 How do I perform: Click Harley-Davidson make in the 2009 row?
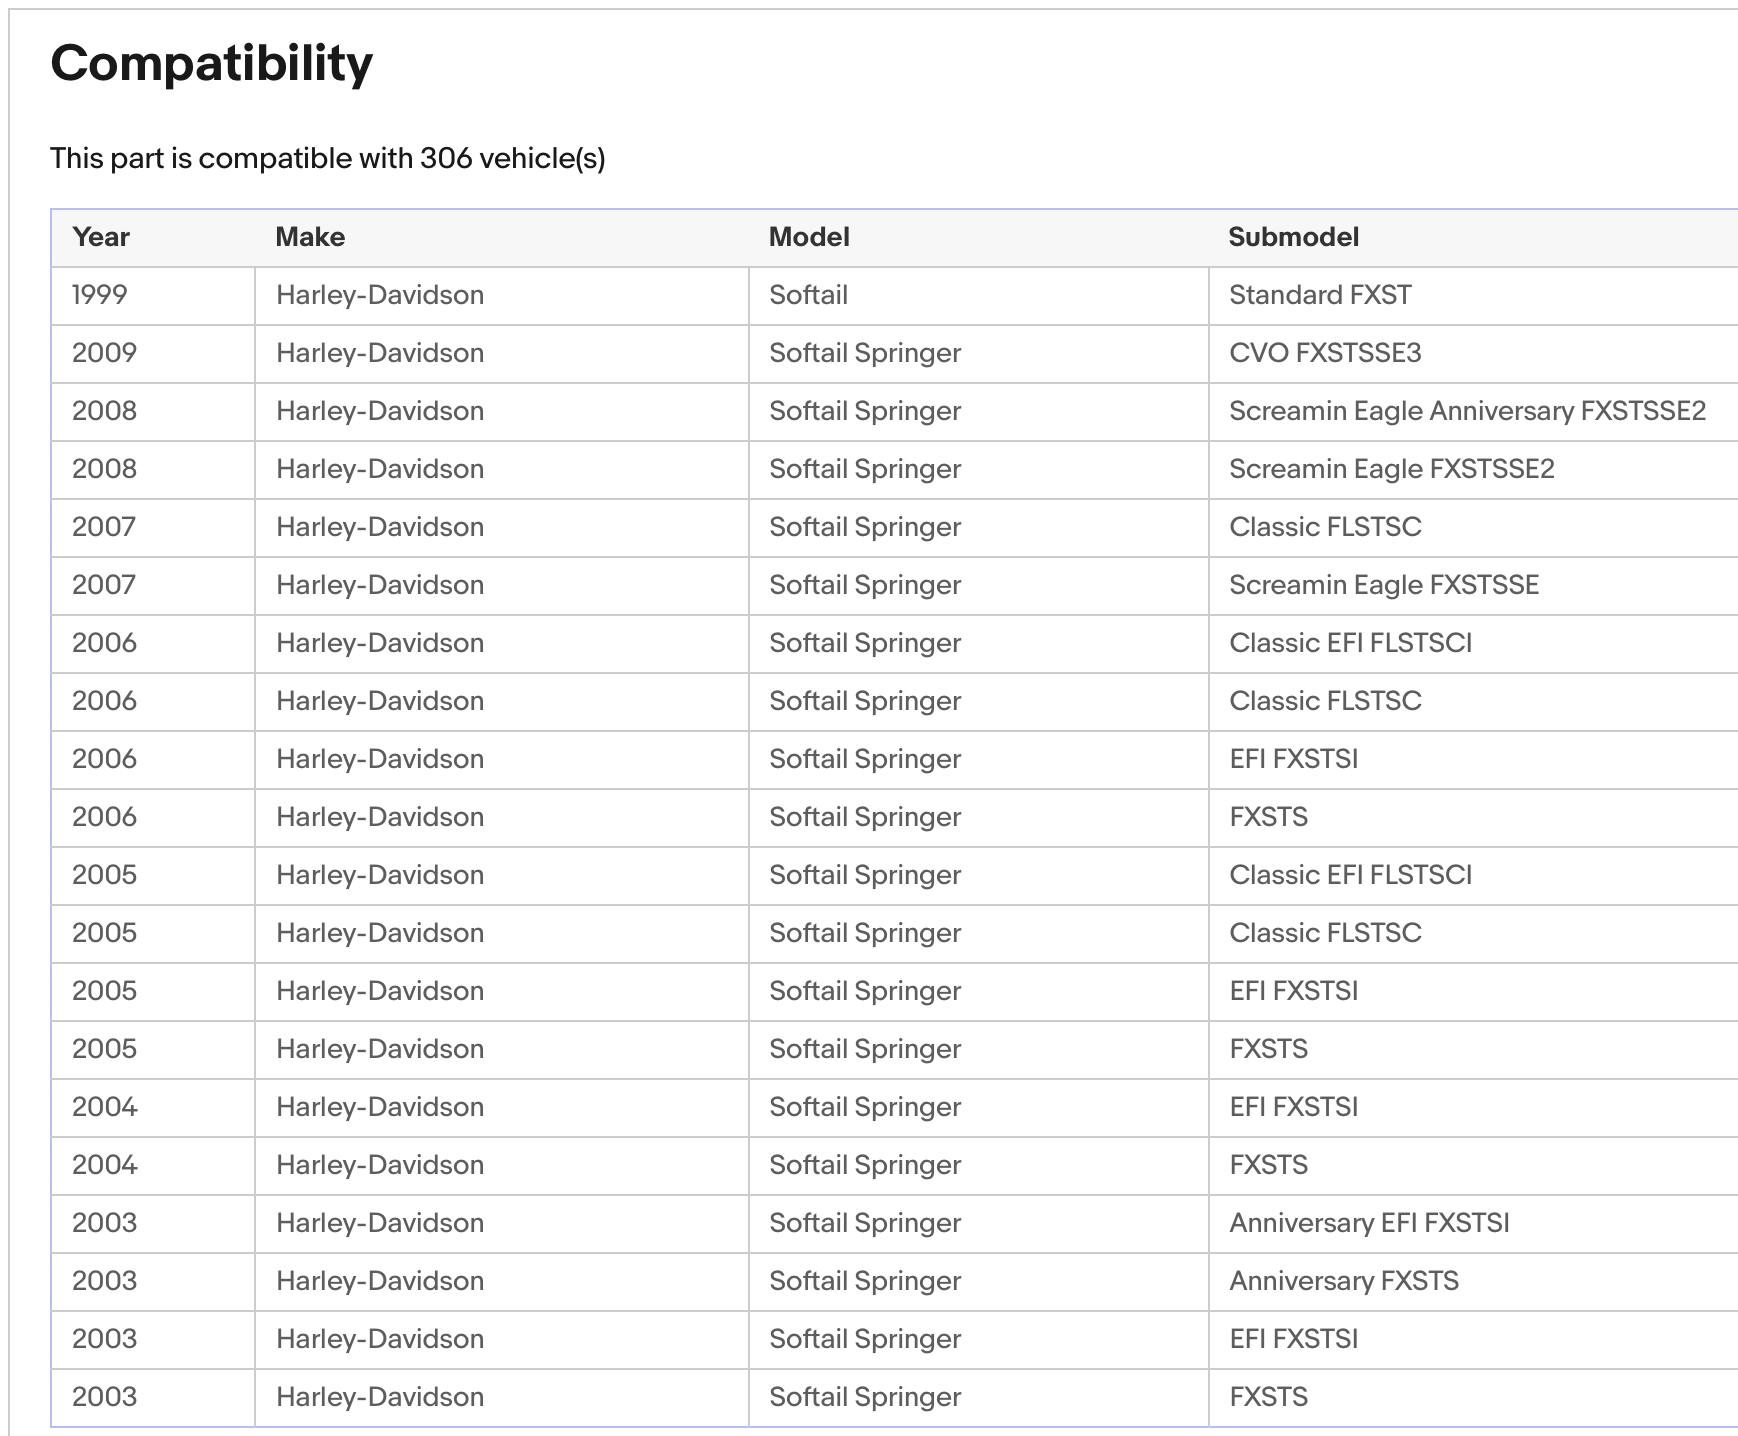pyautogui.click(x=380, y=353)
